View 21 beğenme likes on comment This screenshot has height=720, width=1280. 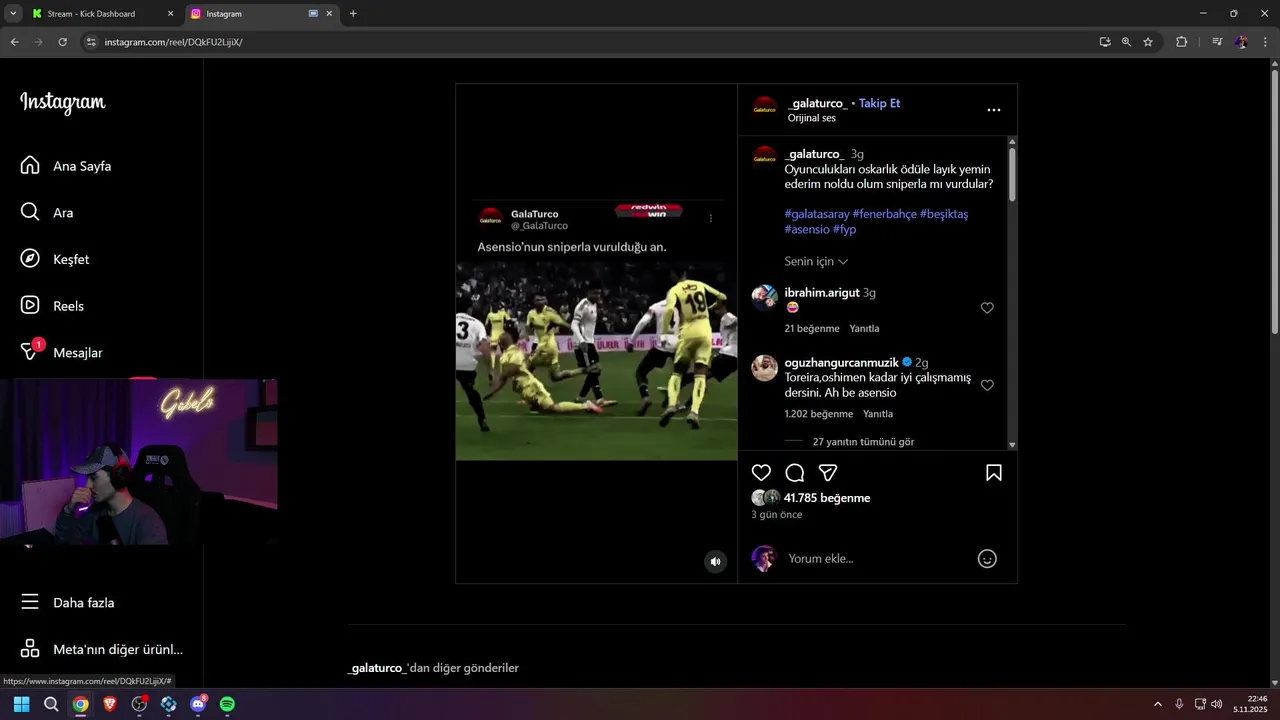[811, 328]
